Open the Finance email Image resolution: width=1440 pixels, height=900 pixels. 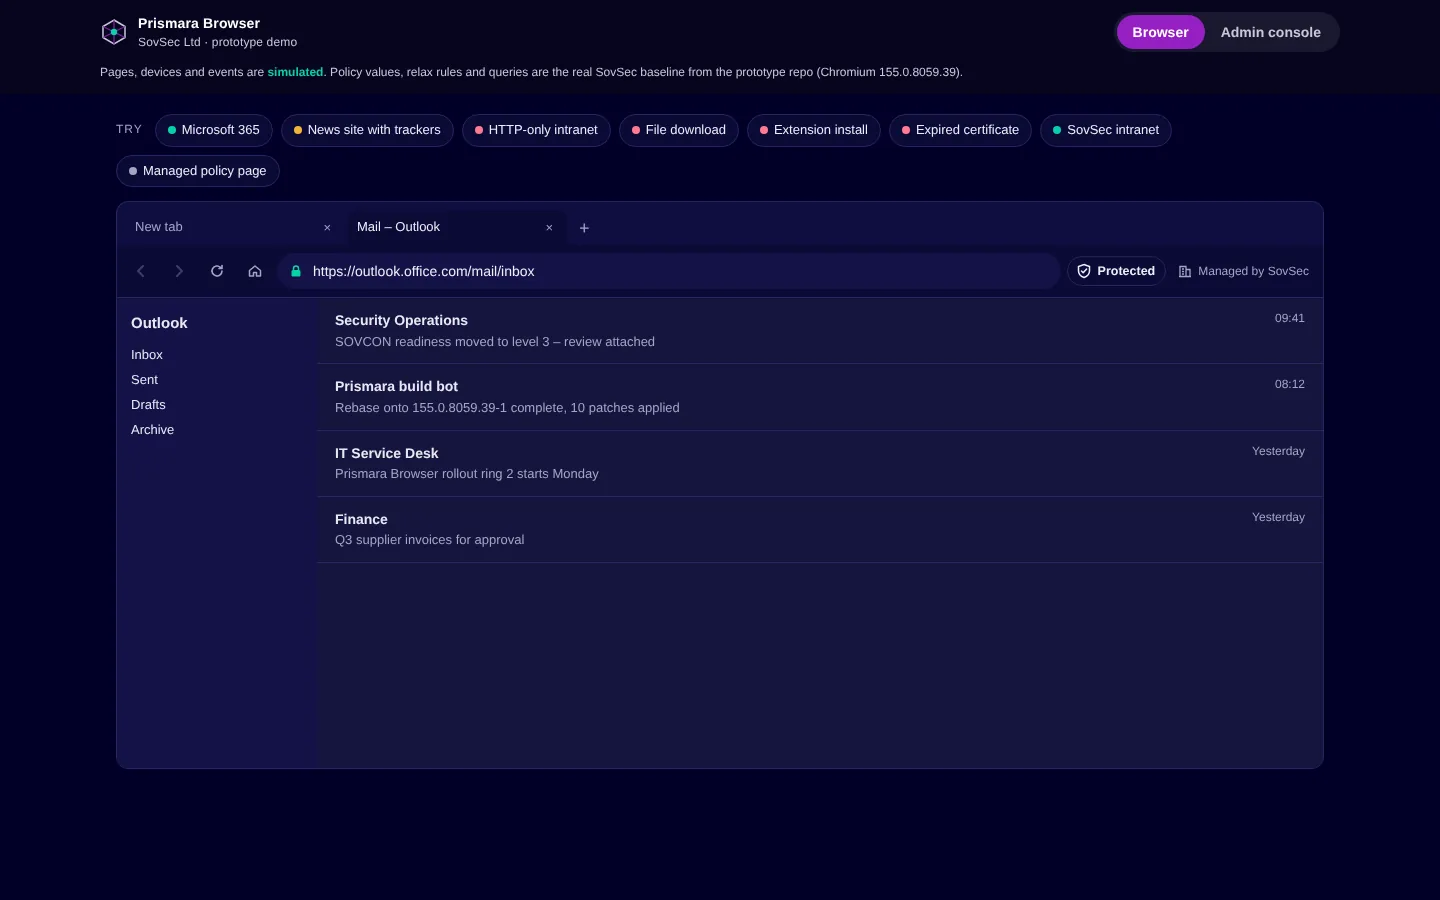pos(820,530)
